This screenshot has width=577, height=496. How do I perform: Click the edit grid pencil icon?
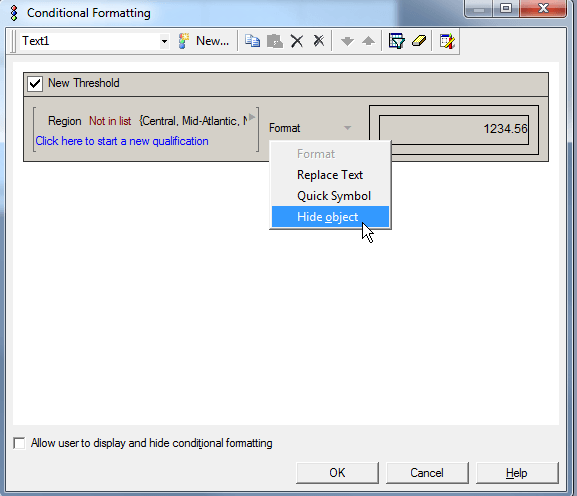pyautogui.click(x=447, y=41)
